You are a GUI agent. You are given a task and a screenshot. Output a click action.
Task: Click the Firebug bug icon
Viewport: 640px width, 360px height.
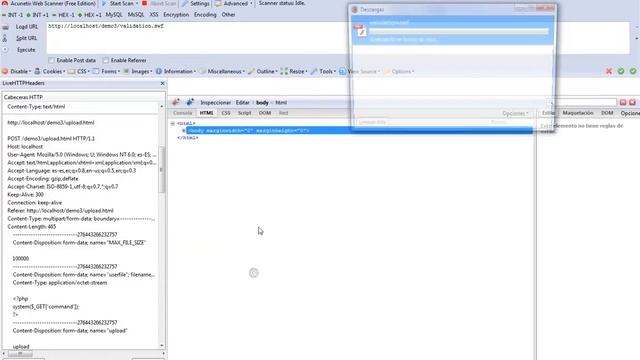pyautogui.click(x=176, y=102)
